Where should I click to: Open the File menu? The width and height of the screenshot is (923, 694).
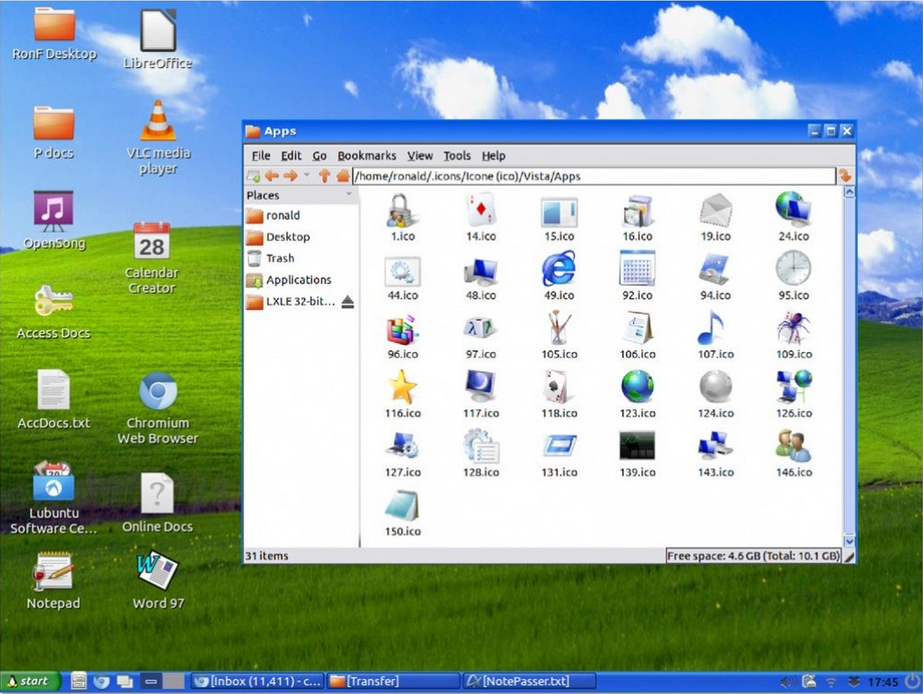tap(261, 155)
